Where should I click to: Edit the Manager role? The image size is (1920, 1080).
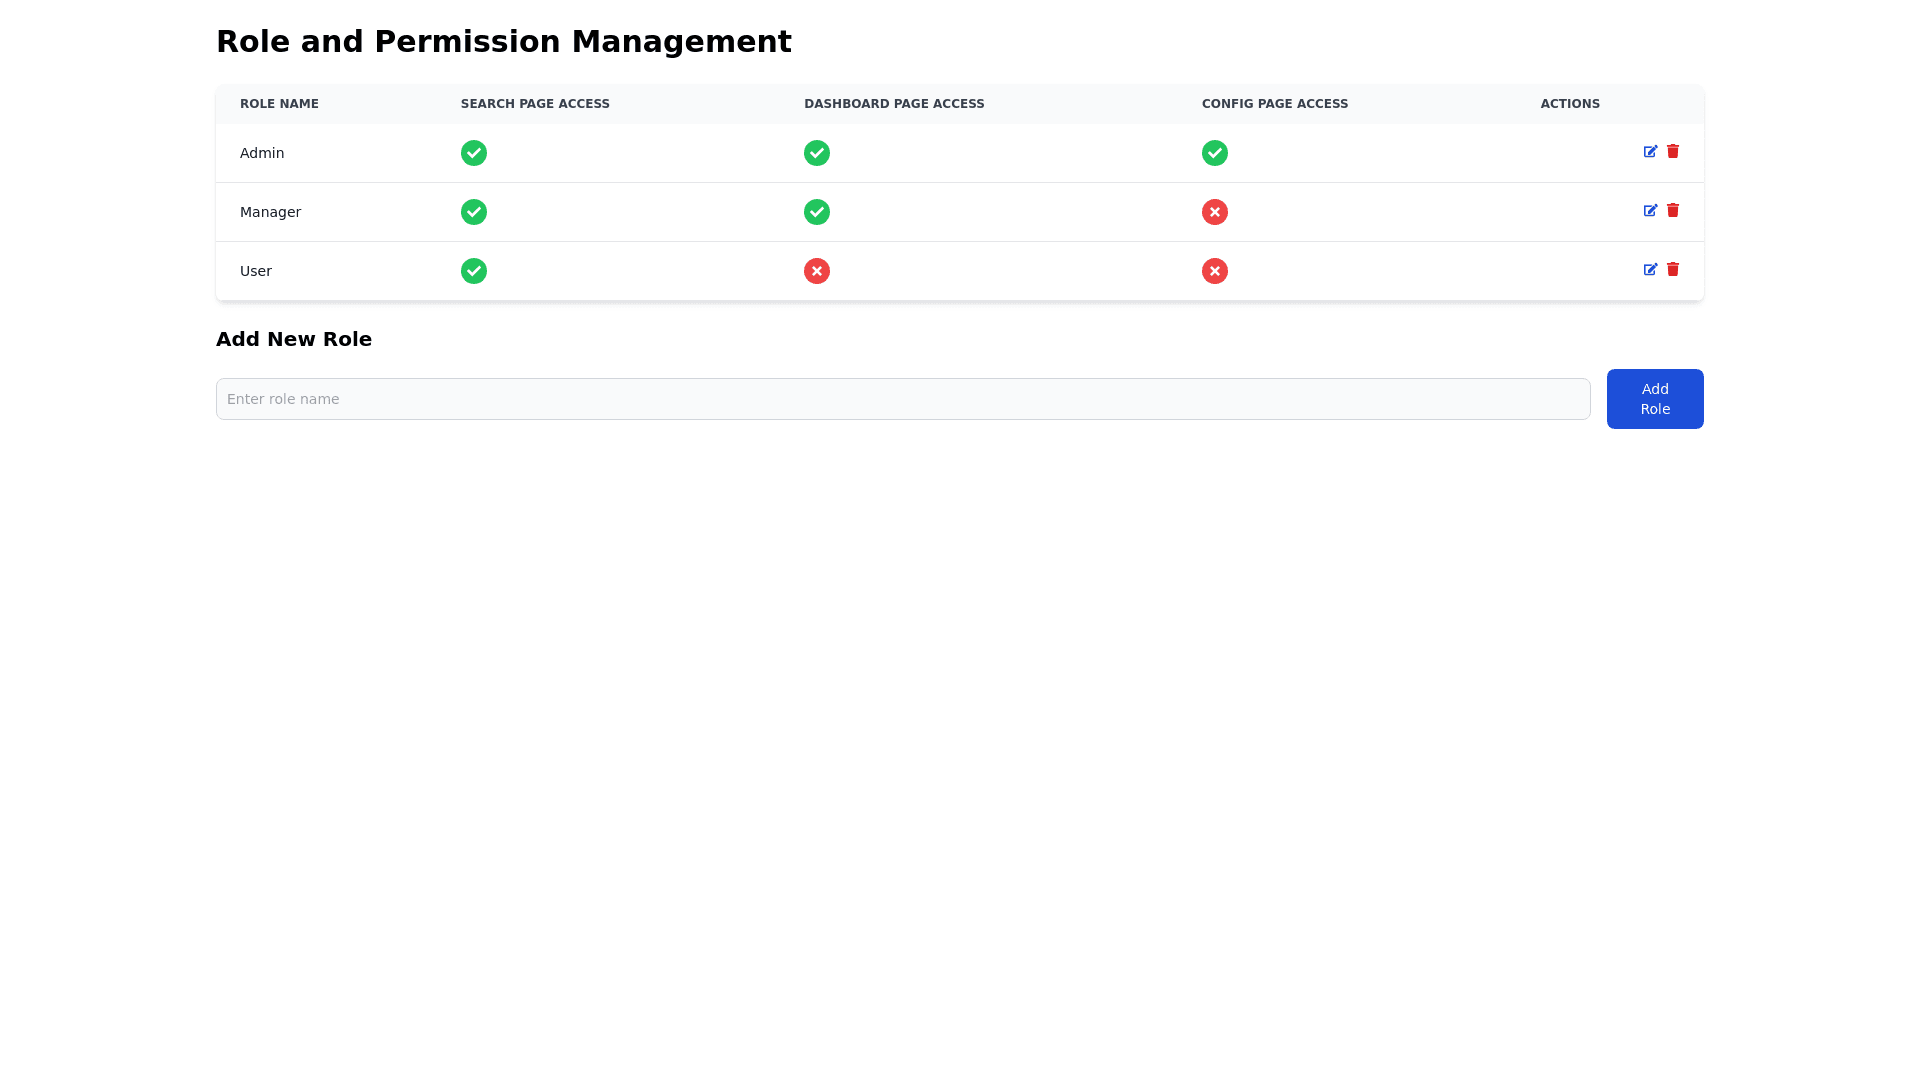tap(1650, 211)
